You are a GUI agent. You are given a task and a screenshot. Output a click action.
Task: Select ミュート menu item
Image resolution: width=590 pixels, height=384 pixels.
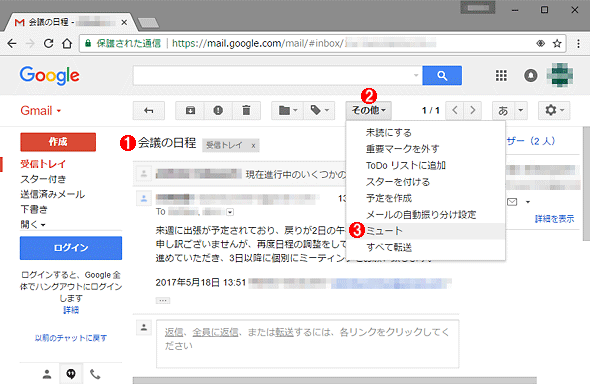426,231
